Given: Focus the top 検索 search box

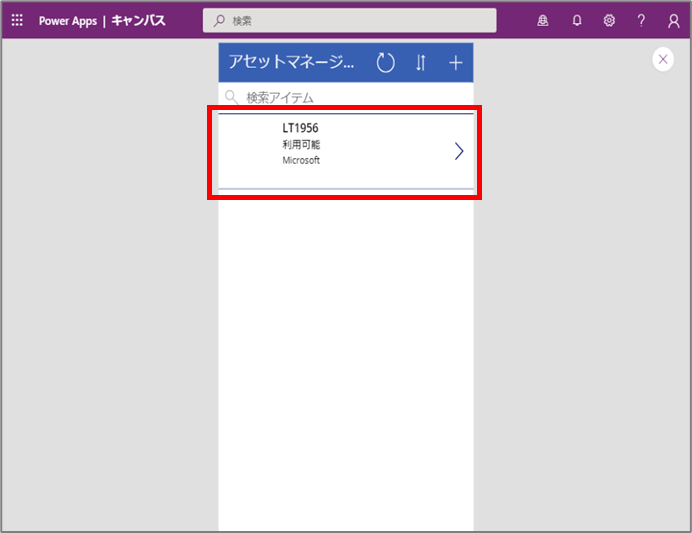Looking at the screenshot, I should (x=350, y=20).
